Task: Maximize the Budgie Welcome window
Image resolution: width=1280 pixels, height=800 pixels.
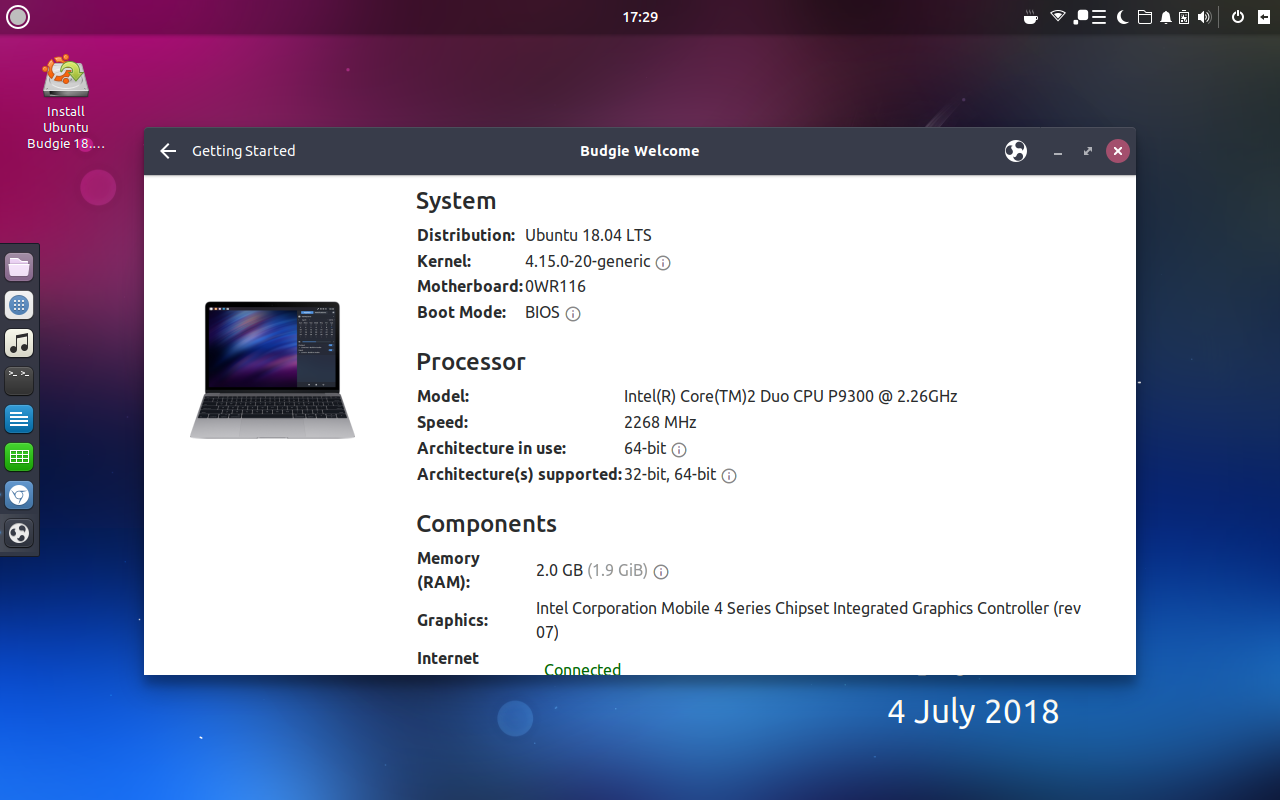Action: pos(1088,151)
